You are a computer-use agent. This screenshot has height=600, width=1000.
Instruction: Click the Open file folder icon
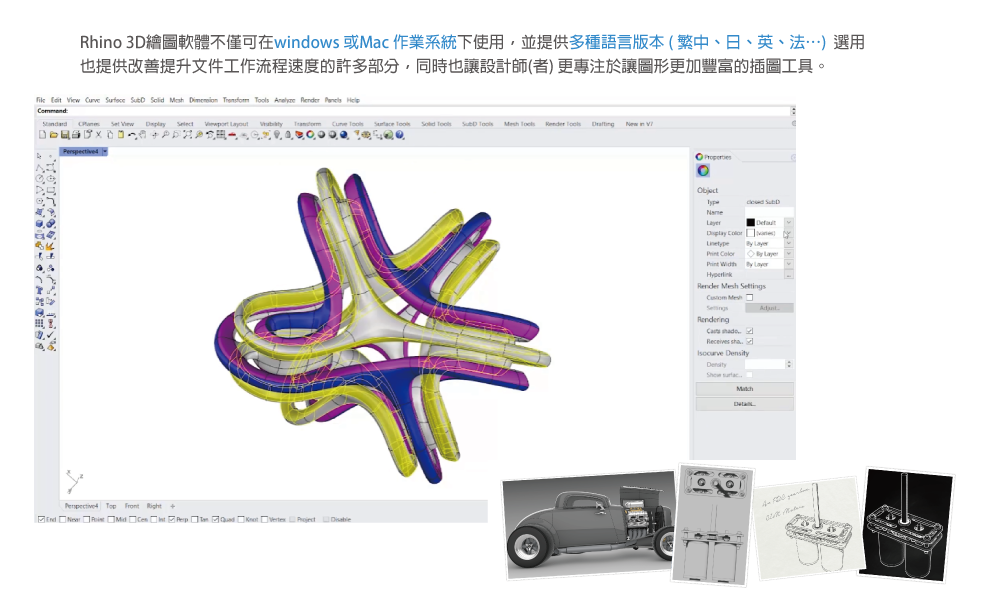pos(52,134)
